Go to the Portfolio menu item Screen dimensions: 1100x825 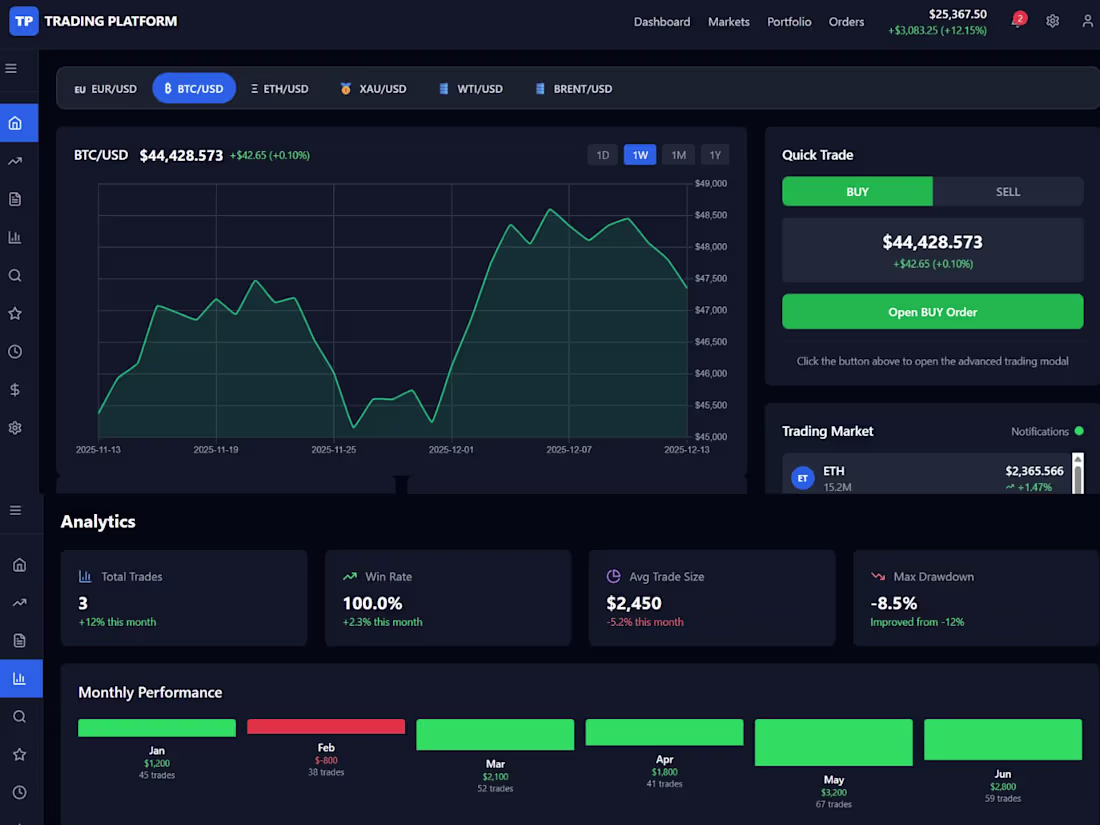pos(789,21)
